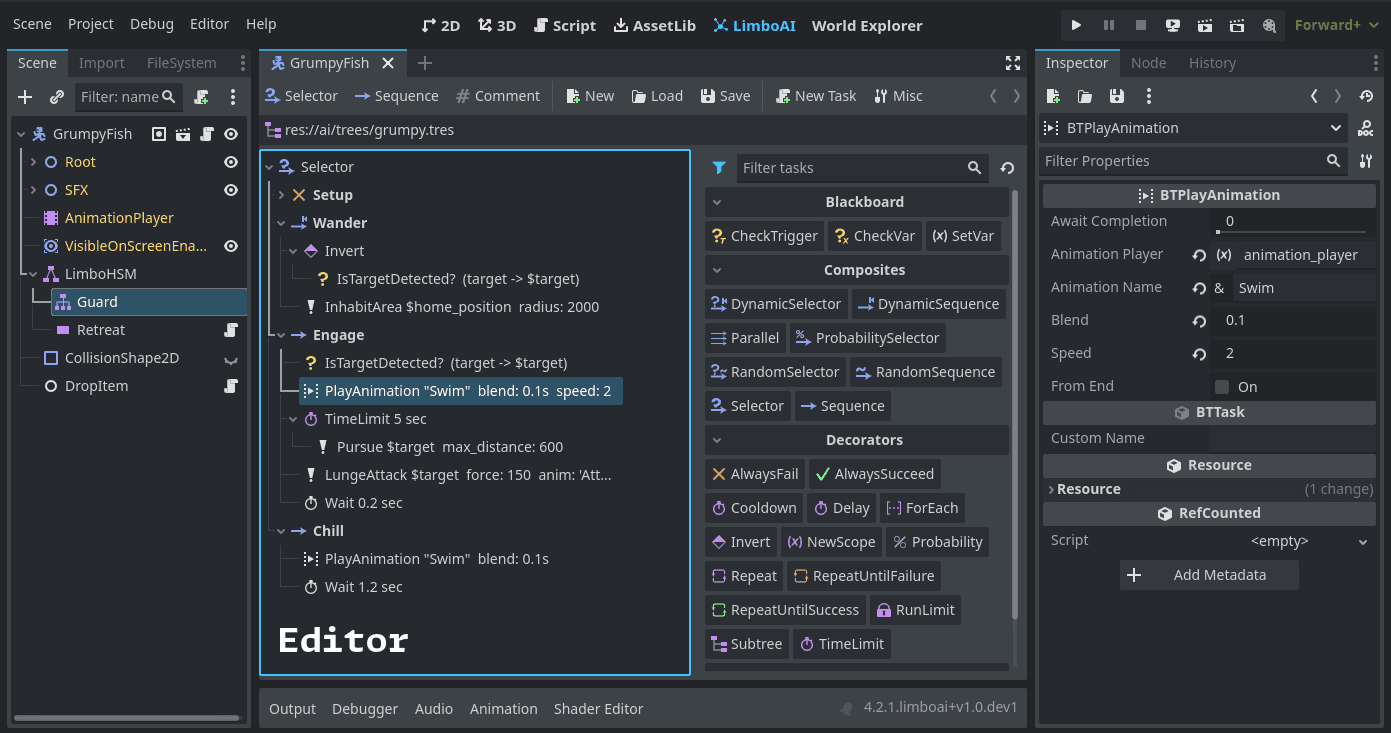
Task: Click the Await Completion value slider
Action: [x=1291, y=221]
